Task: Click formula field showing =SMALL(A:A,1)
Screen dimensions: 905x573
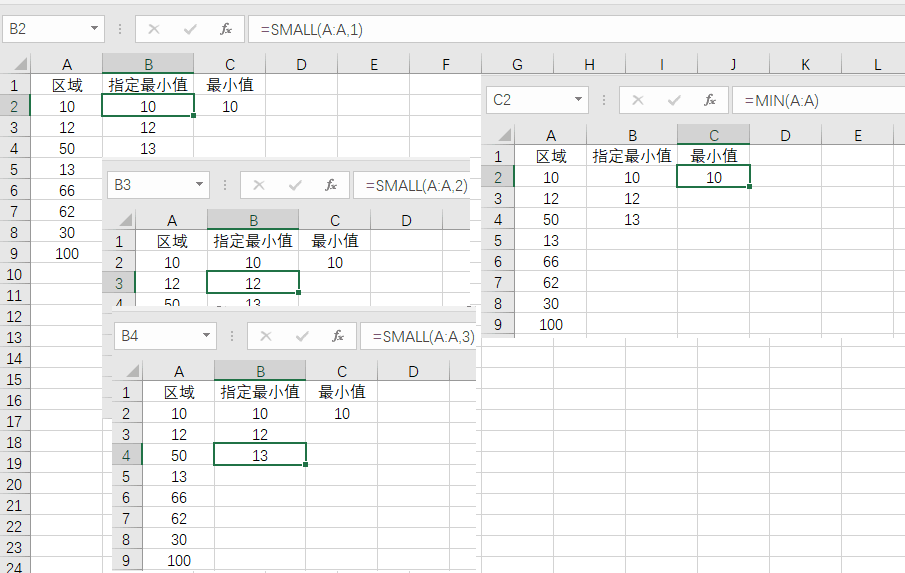Action: click(576, 29)
